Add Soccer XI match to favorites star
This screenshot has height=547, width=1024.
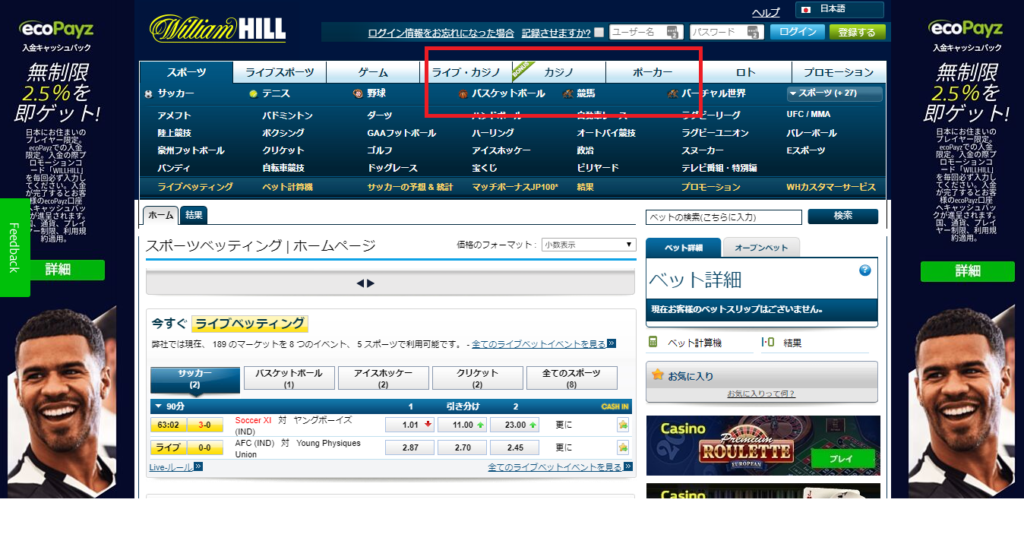[x=622, y=425]
